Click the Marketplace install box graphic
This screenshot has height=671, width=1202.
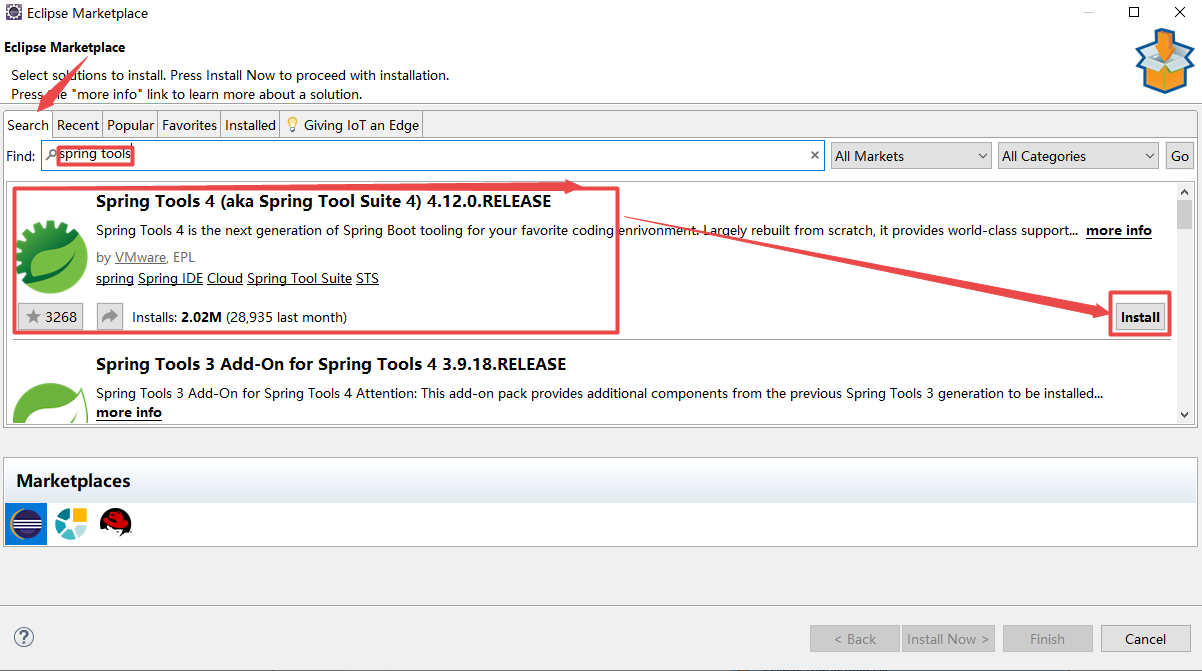tap(1164, 62)
